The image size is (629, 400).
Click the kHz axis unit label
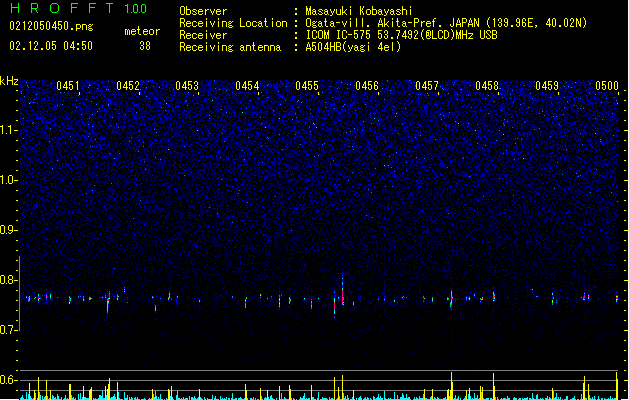pyautogui.click(x=9, y=81)
